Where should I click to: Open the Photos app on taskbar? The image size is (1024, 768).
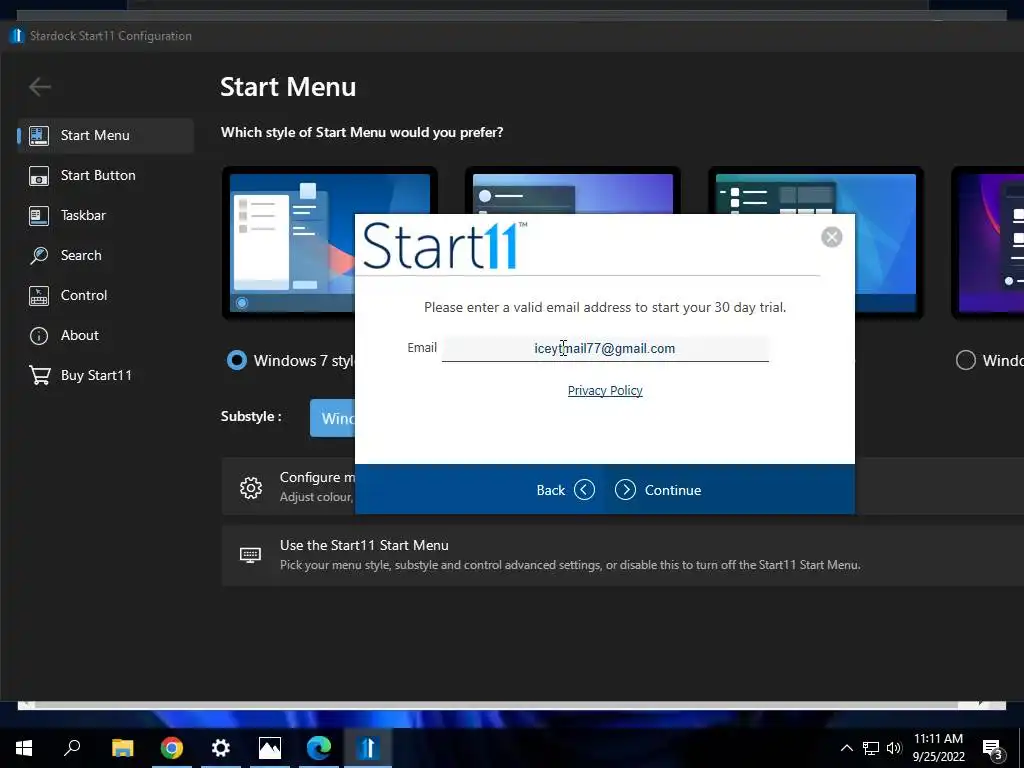(270, 748)
